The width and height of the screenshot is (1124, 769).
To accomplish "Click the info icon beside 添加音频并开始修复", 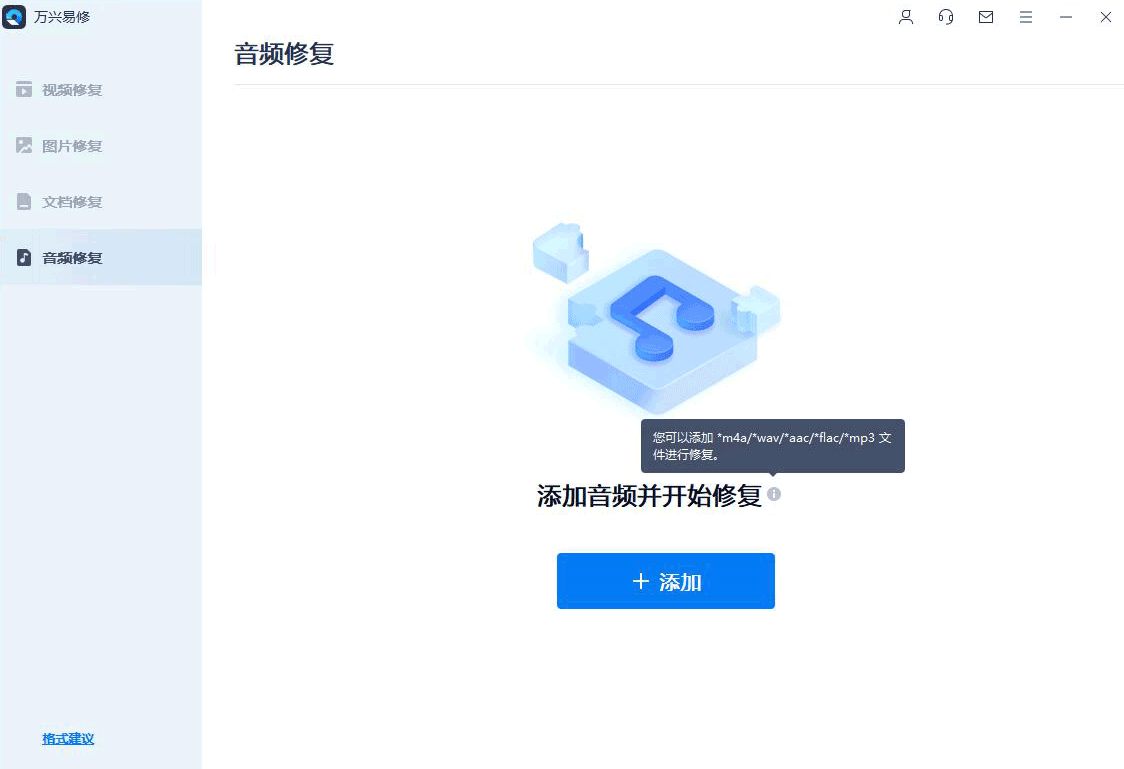I will click(x=774, y=494).
